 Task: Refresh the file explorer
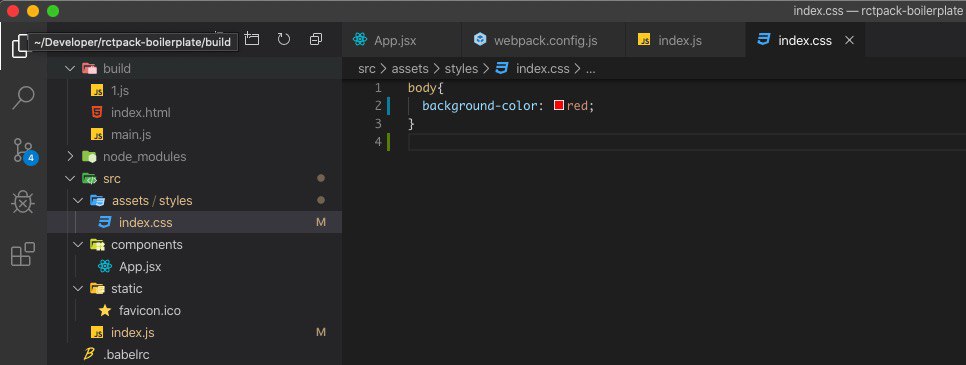tap(283, 39)
